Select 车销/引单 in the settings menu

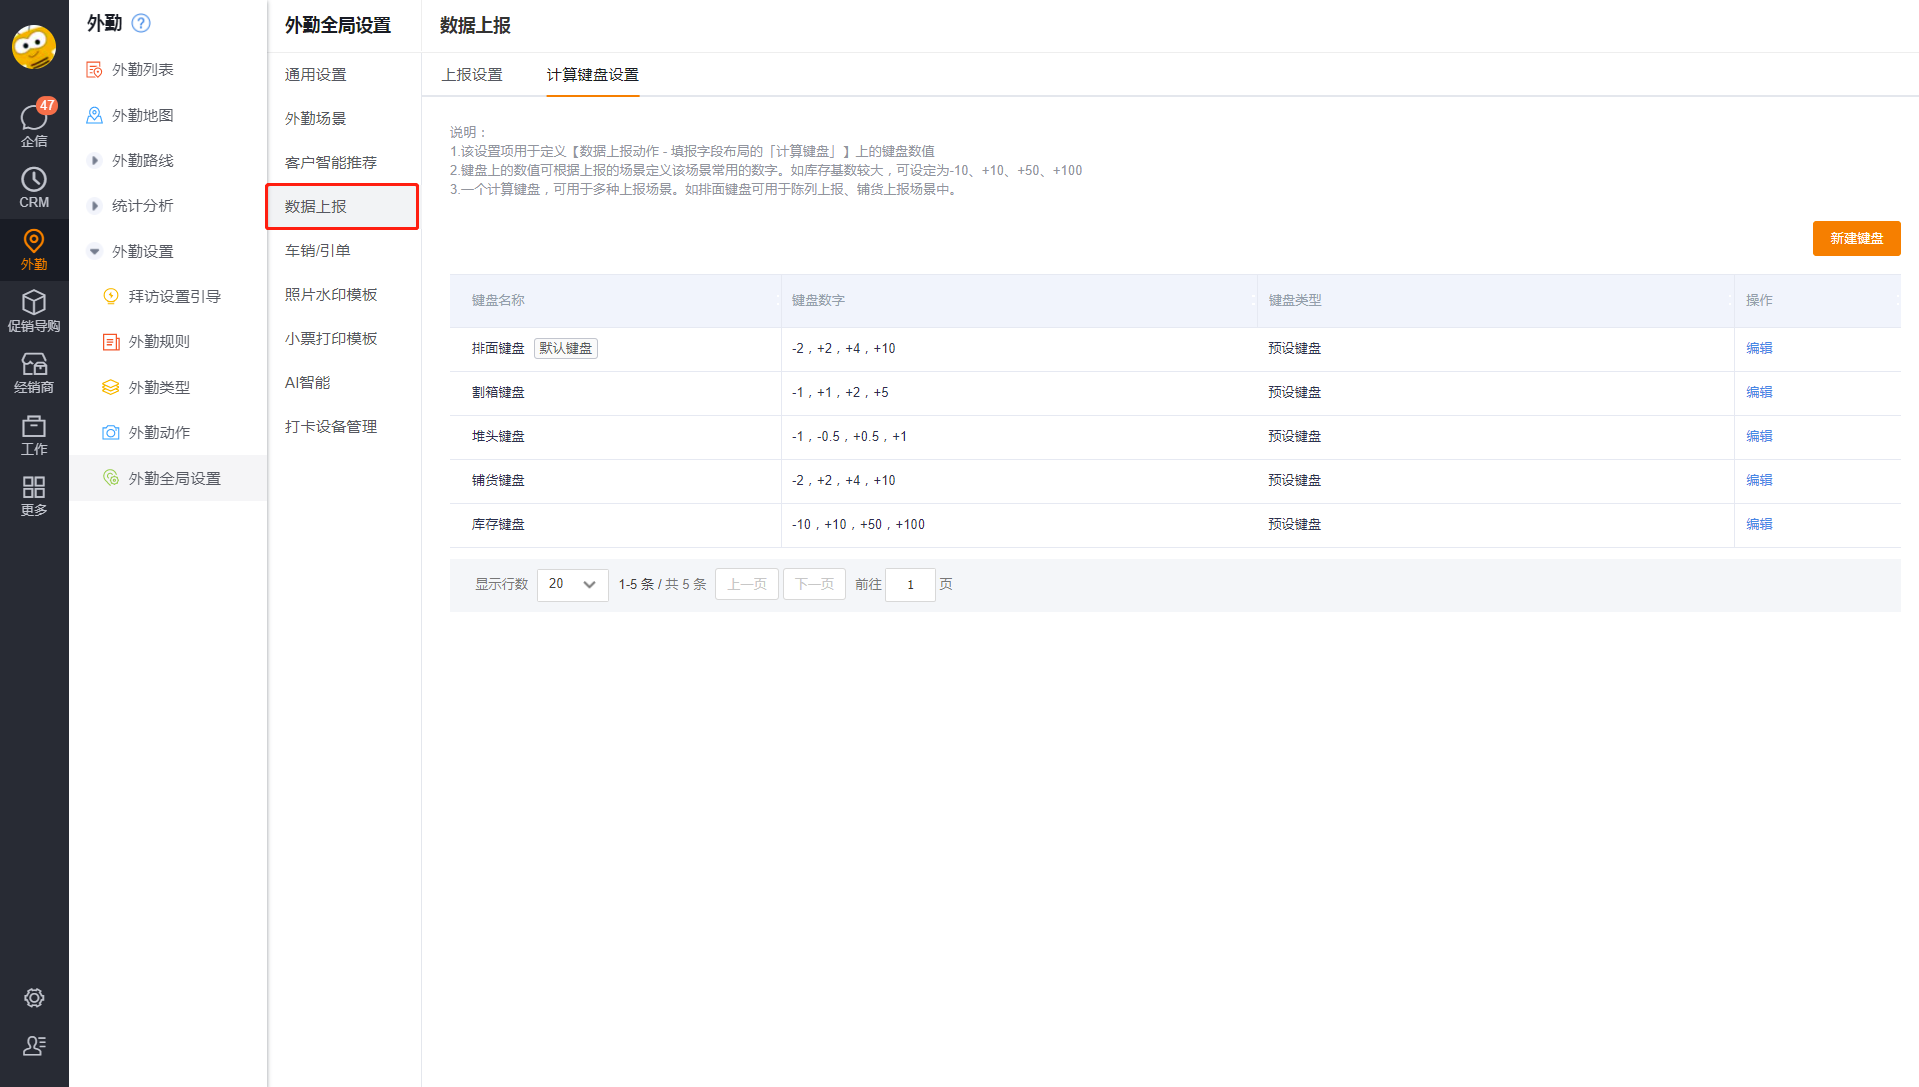[318, 251]
